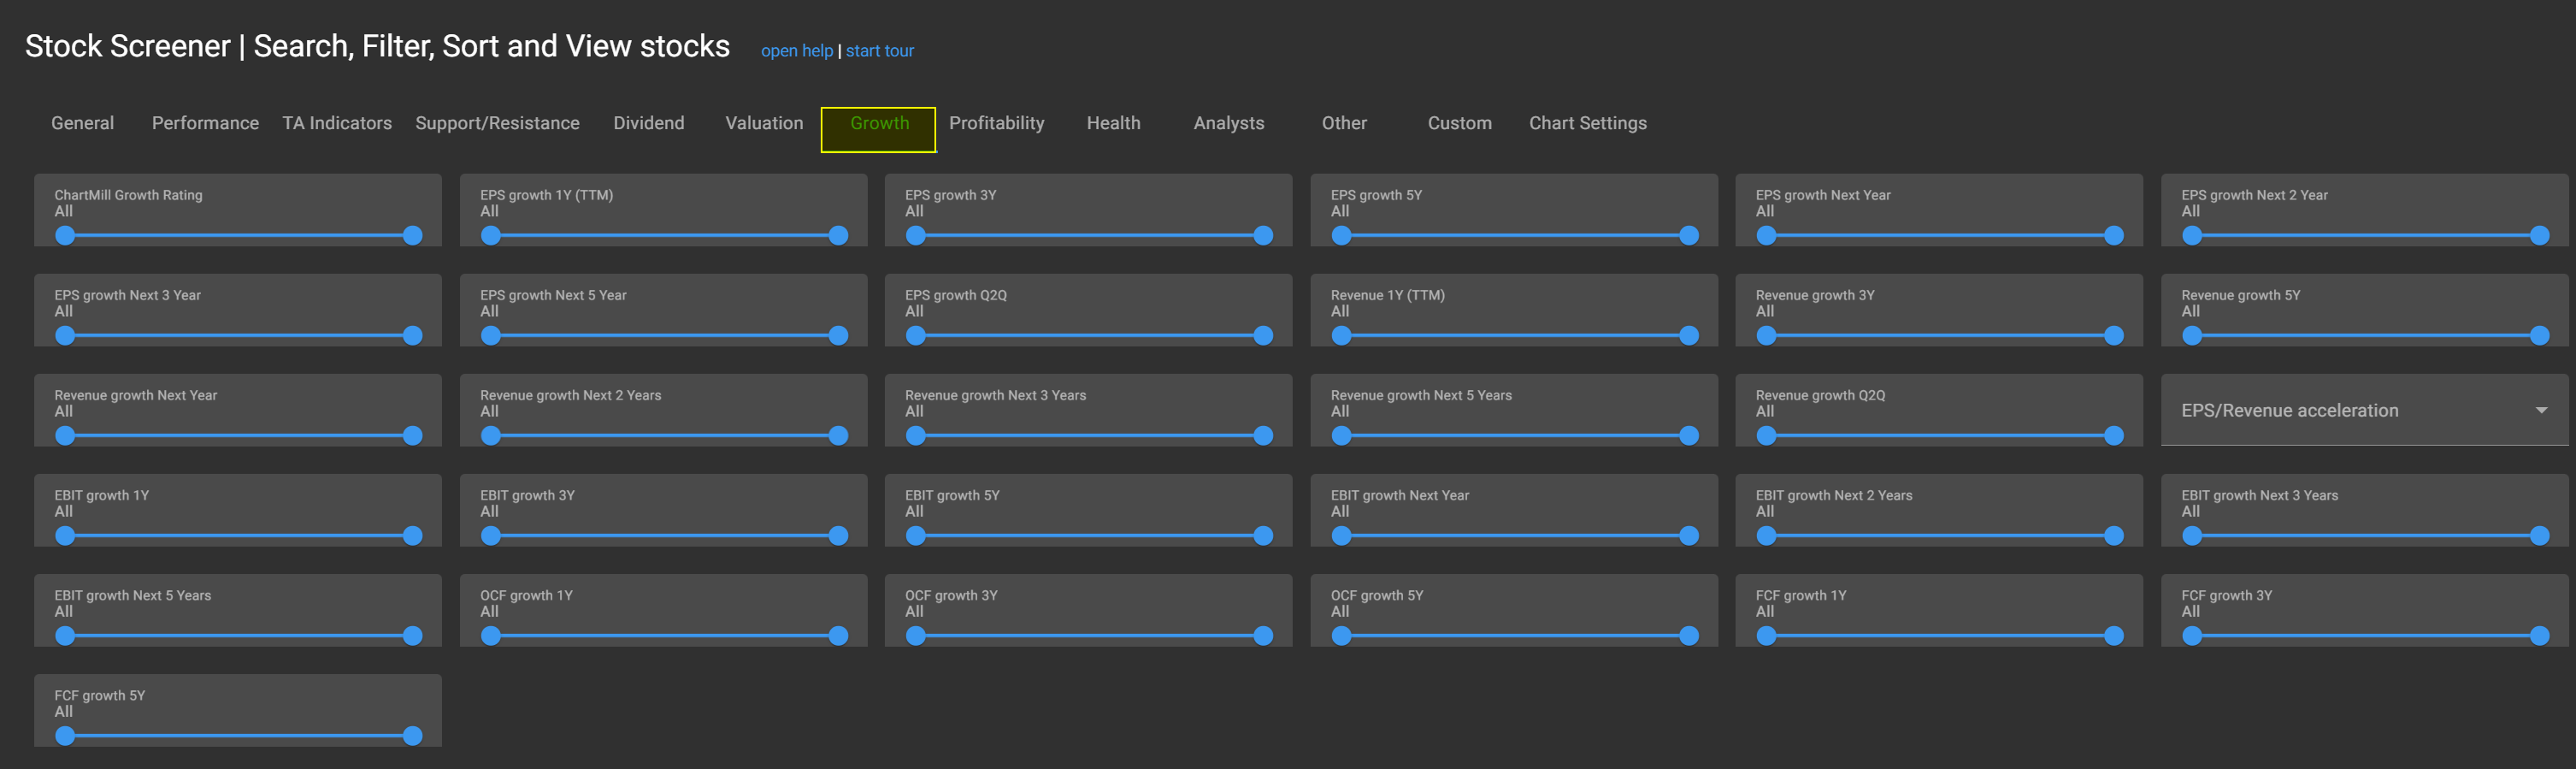Open the Profitability tab
This screenshot has height=769, width=2576.
(x=996, y=123)
